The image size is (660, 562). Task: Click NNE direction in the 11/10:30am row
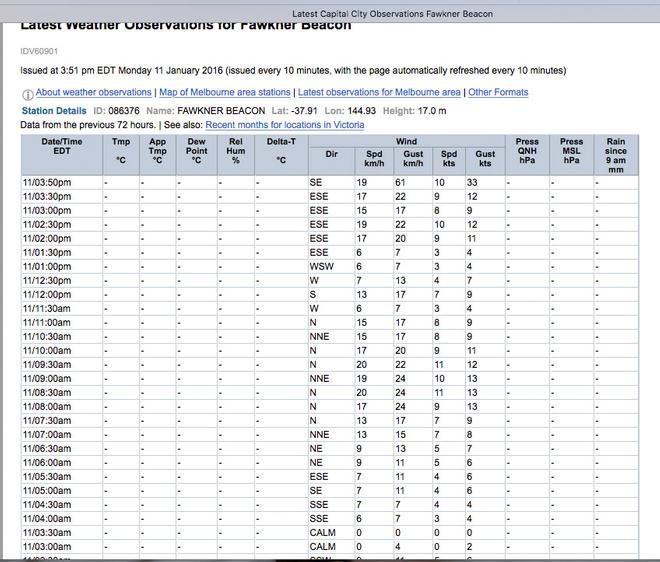[x=319, y=337]
